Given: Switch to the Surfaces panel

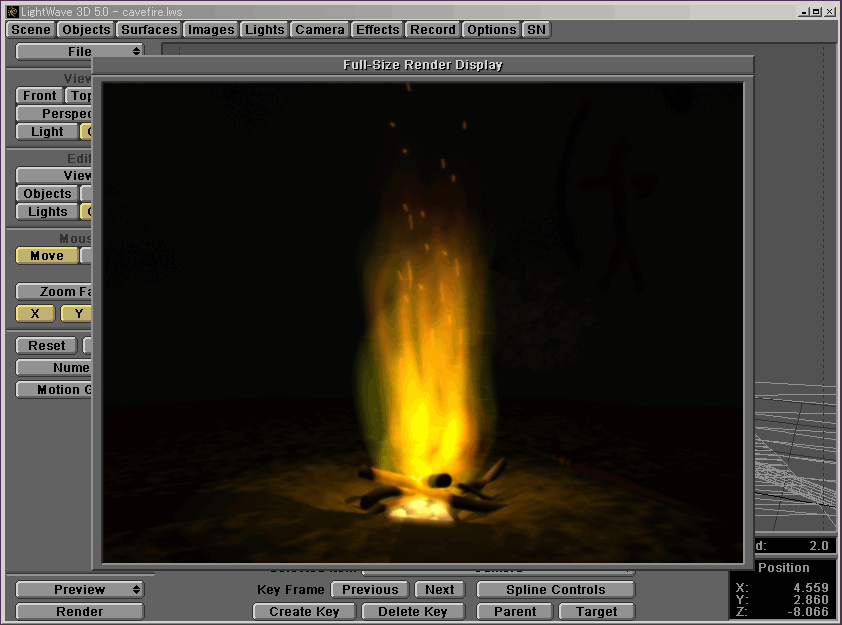Looking at the screenshot, I should coord(149,30).
